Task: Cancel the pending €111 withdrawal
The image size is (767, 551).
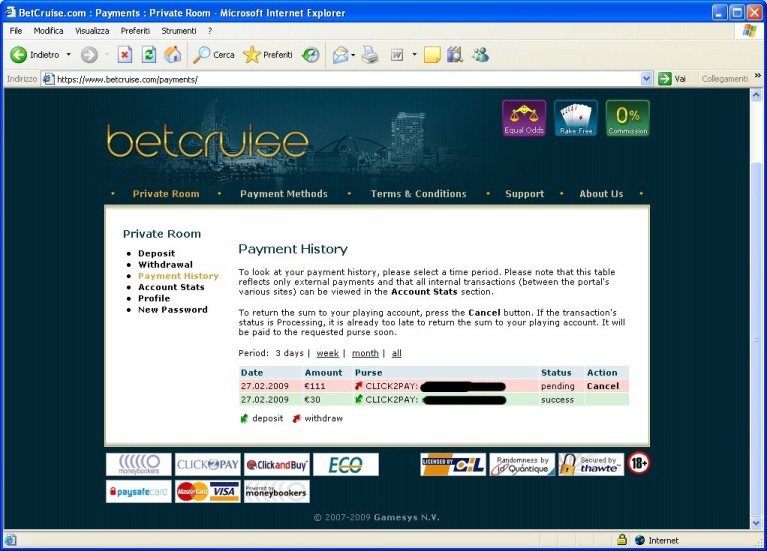Action: 603,386
